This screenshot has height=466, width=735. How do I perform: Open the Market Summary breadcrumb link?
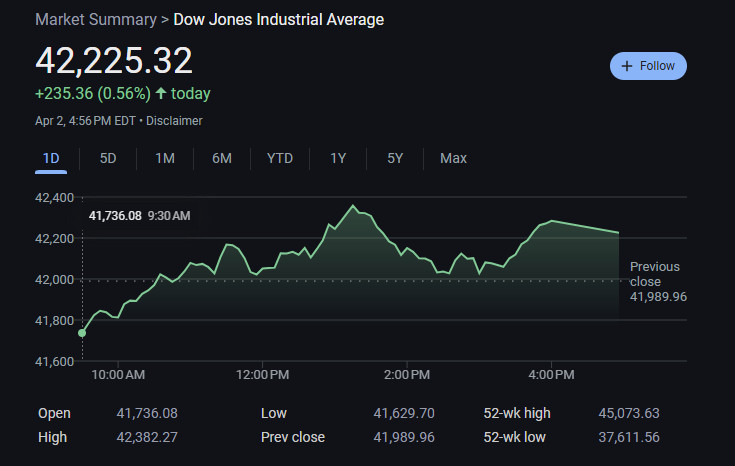[96, 20]
